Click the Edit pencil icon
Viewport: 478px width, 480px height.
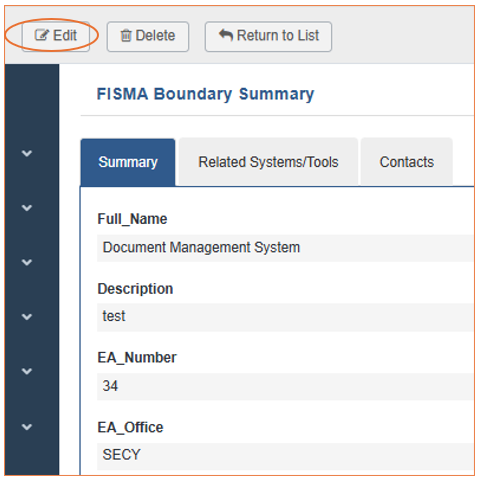[42, 35]
